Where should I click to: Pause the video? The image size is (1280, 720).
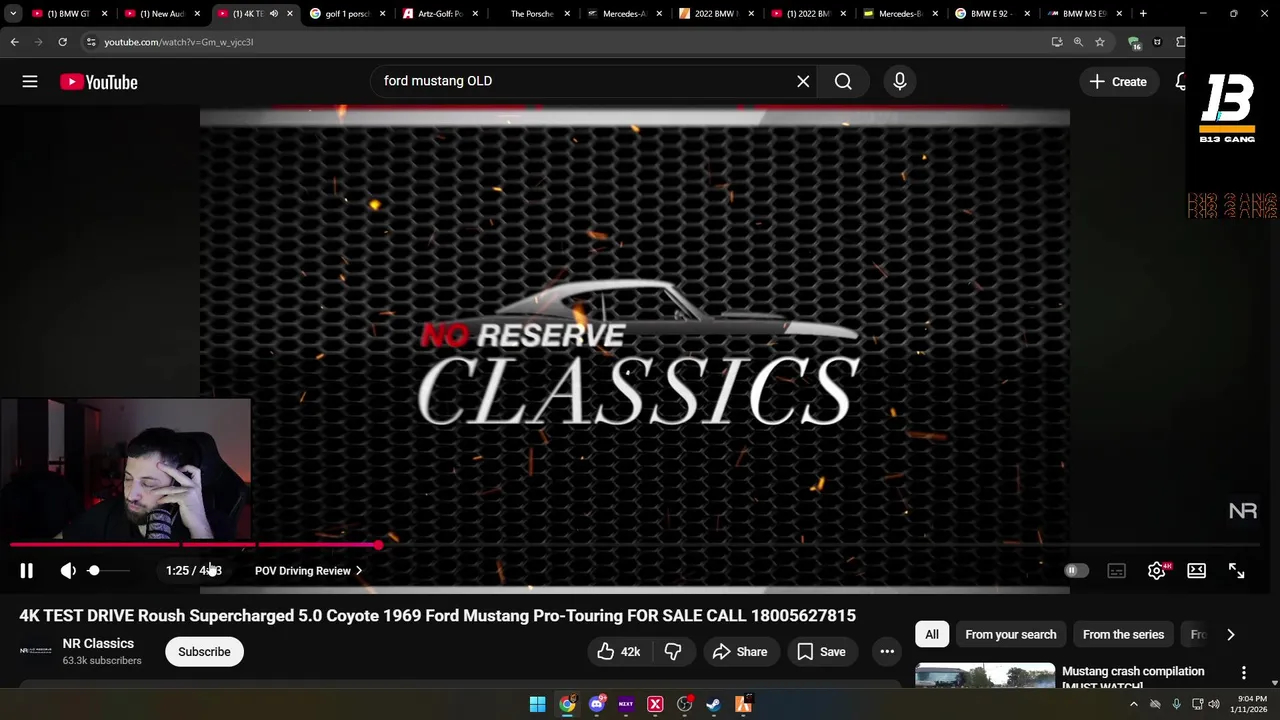[26, 571]
